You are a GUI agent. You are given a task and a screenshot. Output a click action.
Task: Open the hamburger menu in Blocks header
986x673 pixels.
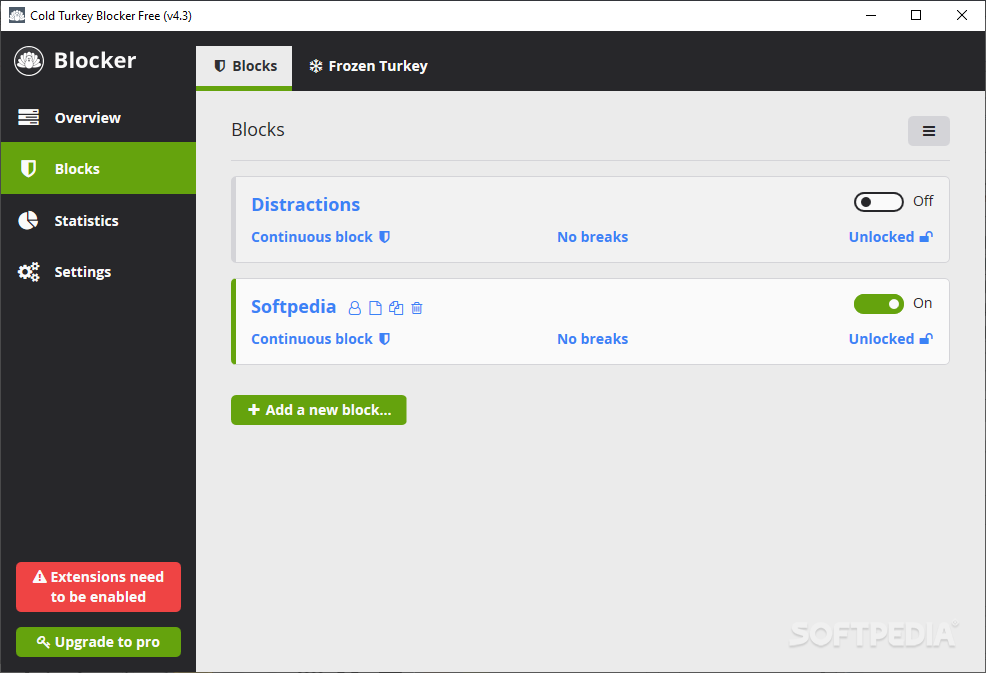[929, 131]
